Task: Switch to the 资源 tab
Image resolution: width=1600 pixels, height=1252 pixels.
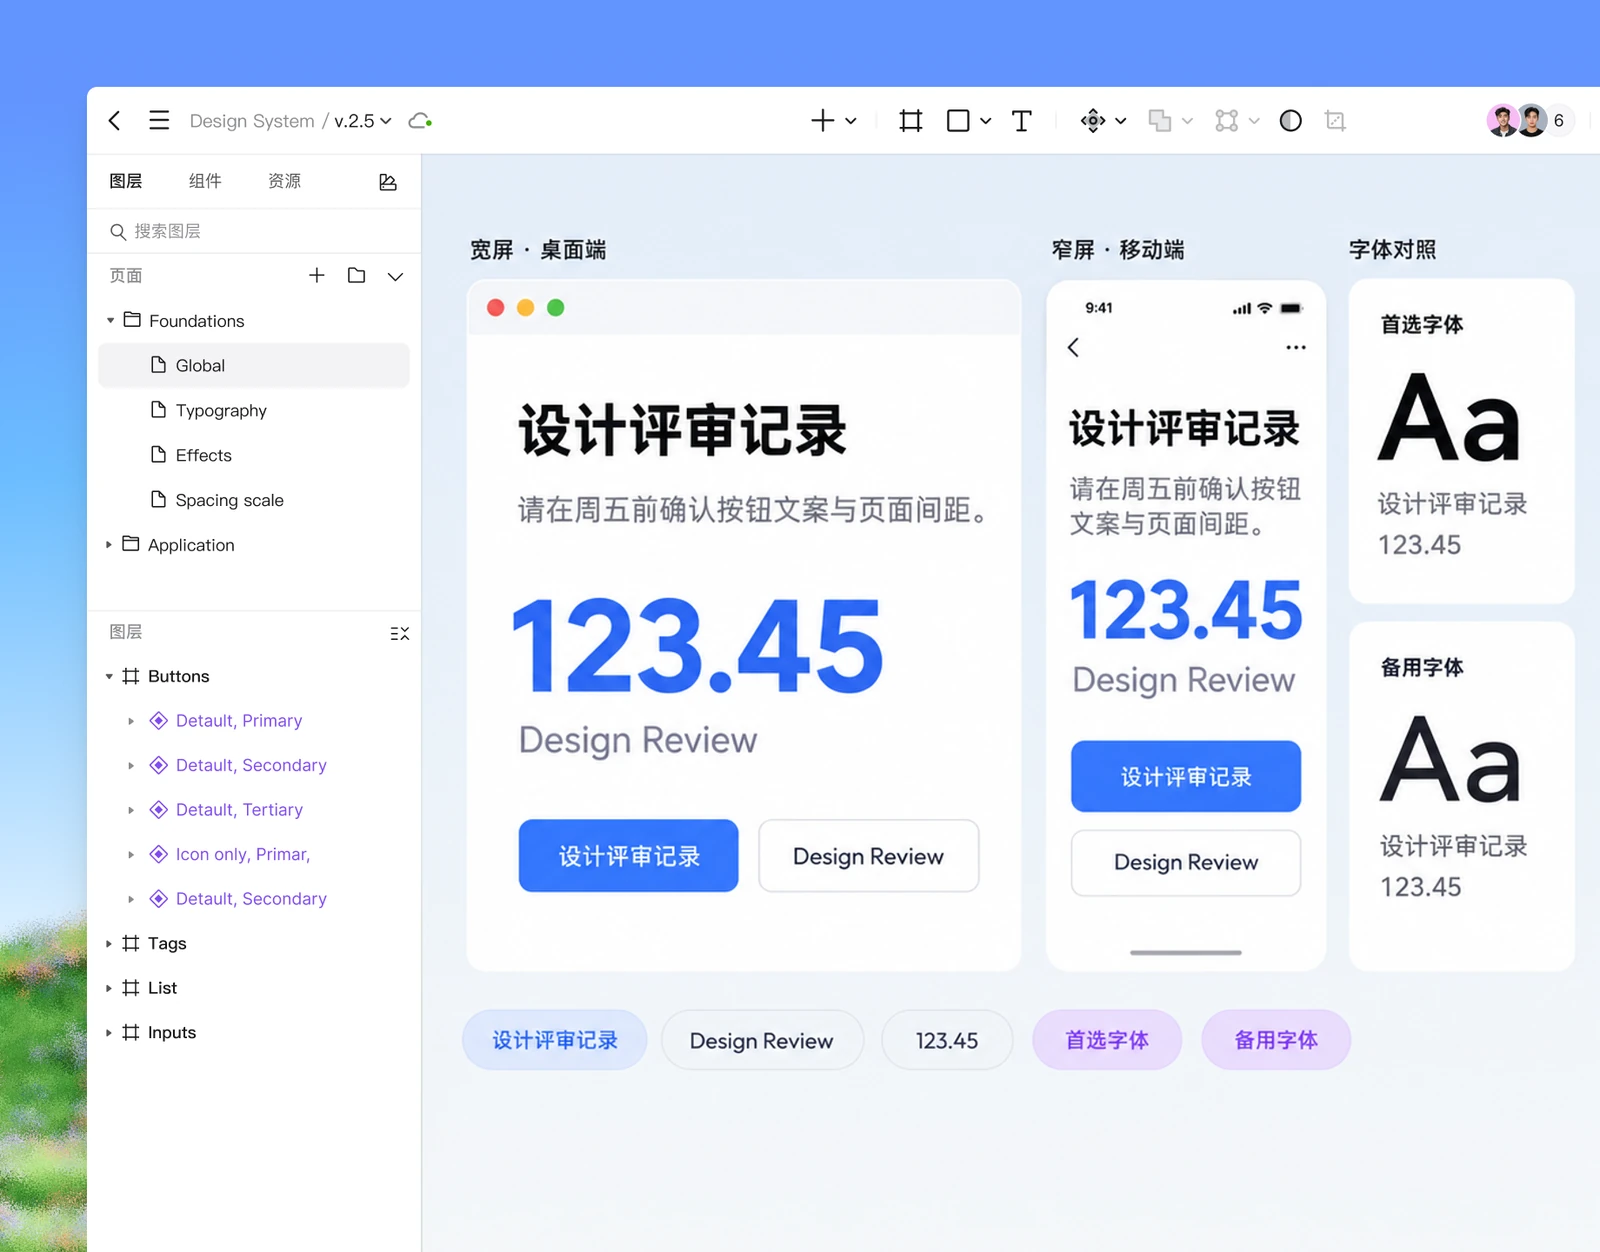Action: click(284, 181)
